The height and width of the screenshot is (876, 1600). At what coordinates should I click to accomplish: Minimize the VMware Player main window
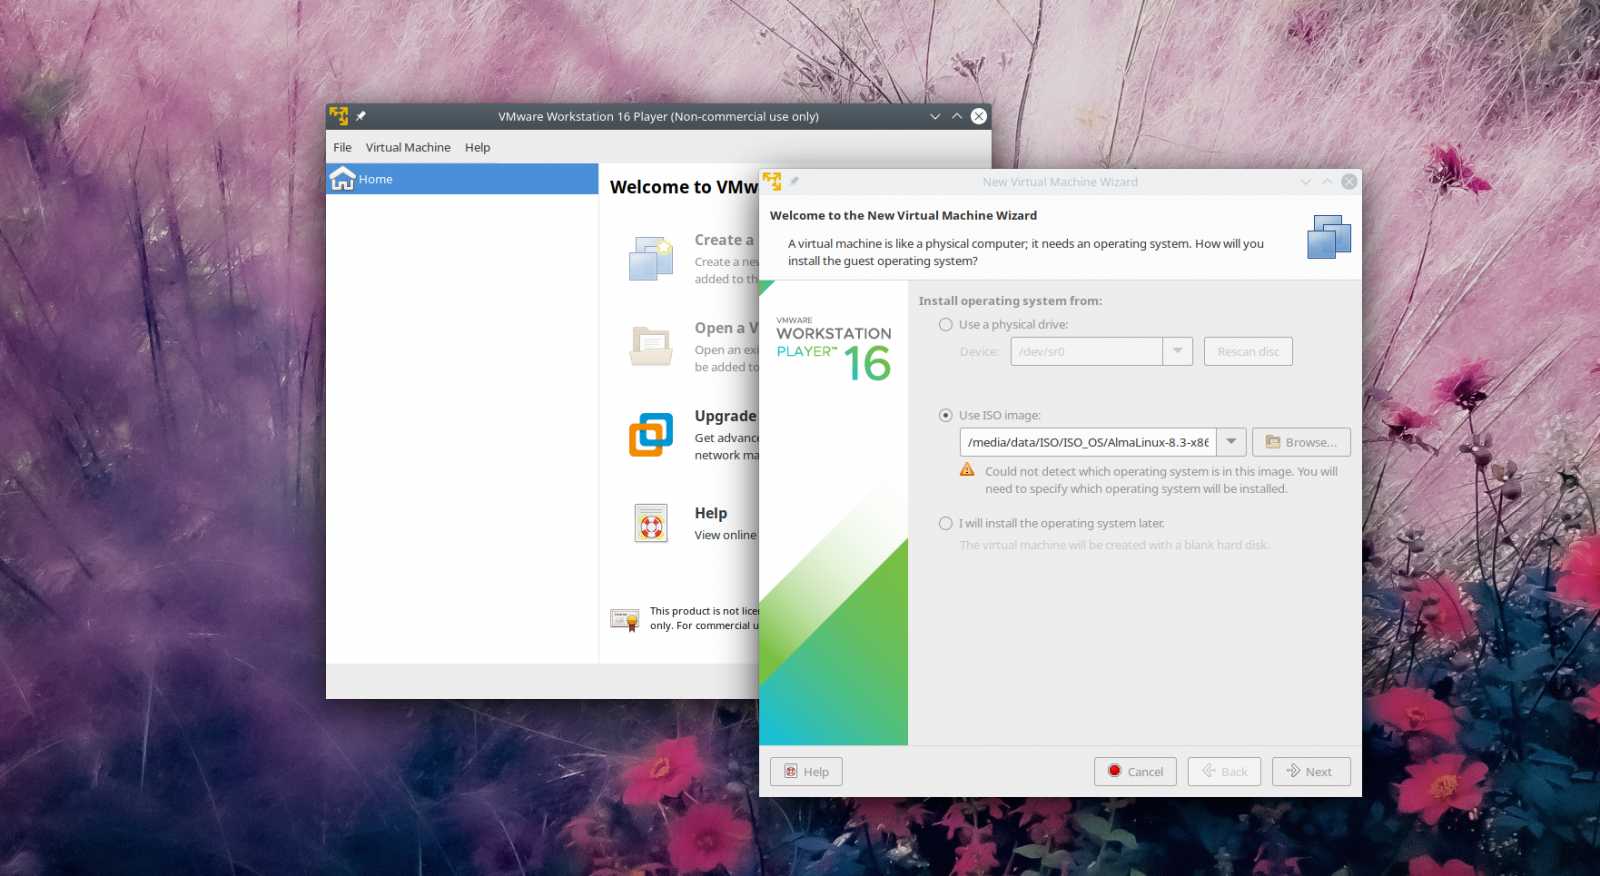(x=935, y=116)
